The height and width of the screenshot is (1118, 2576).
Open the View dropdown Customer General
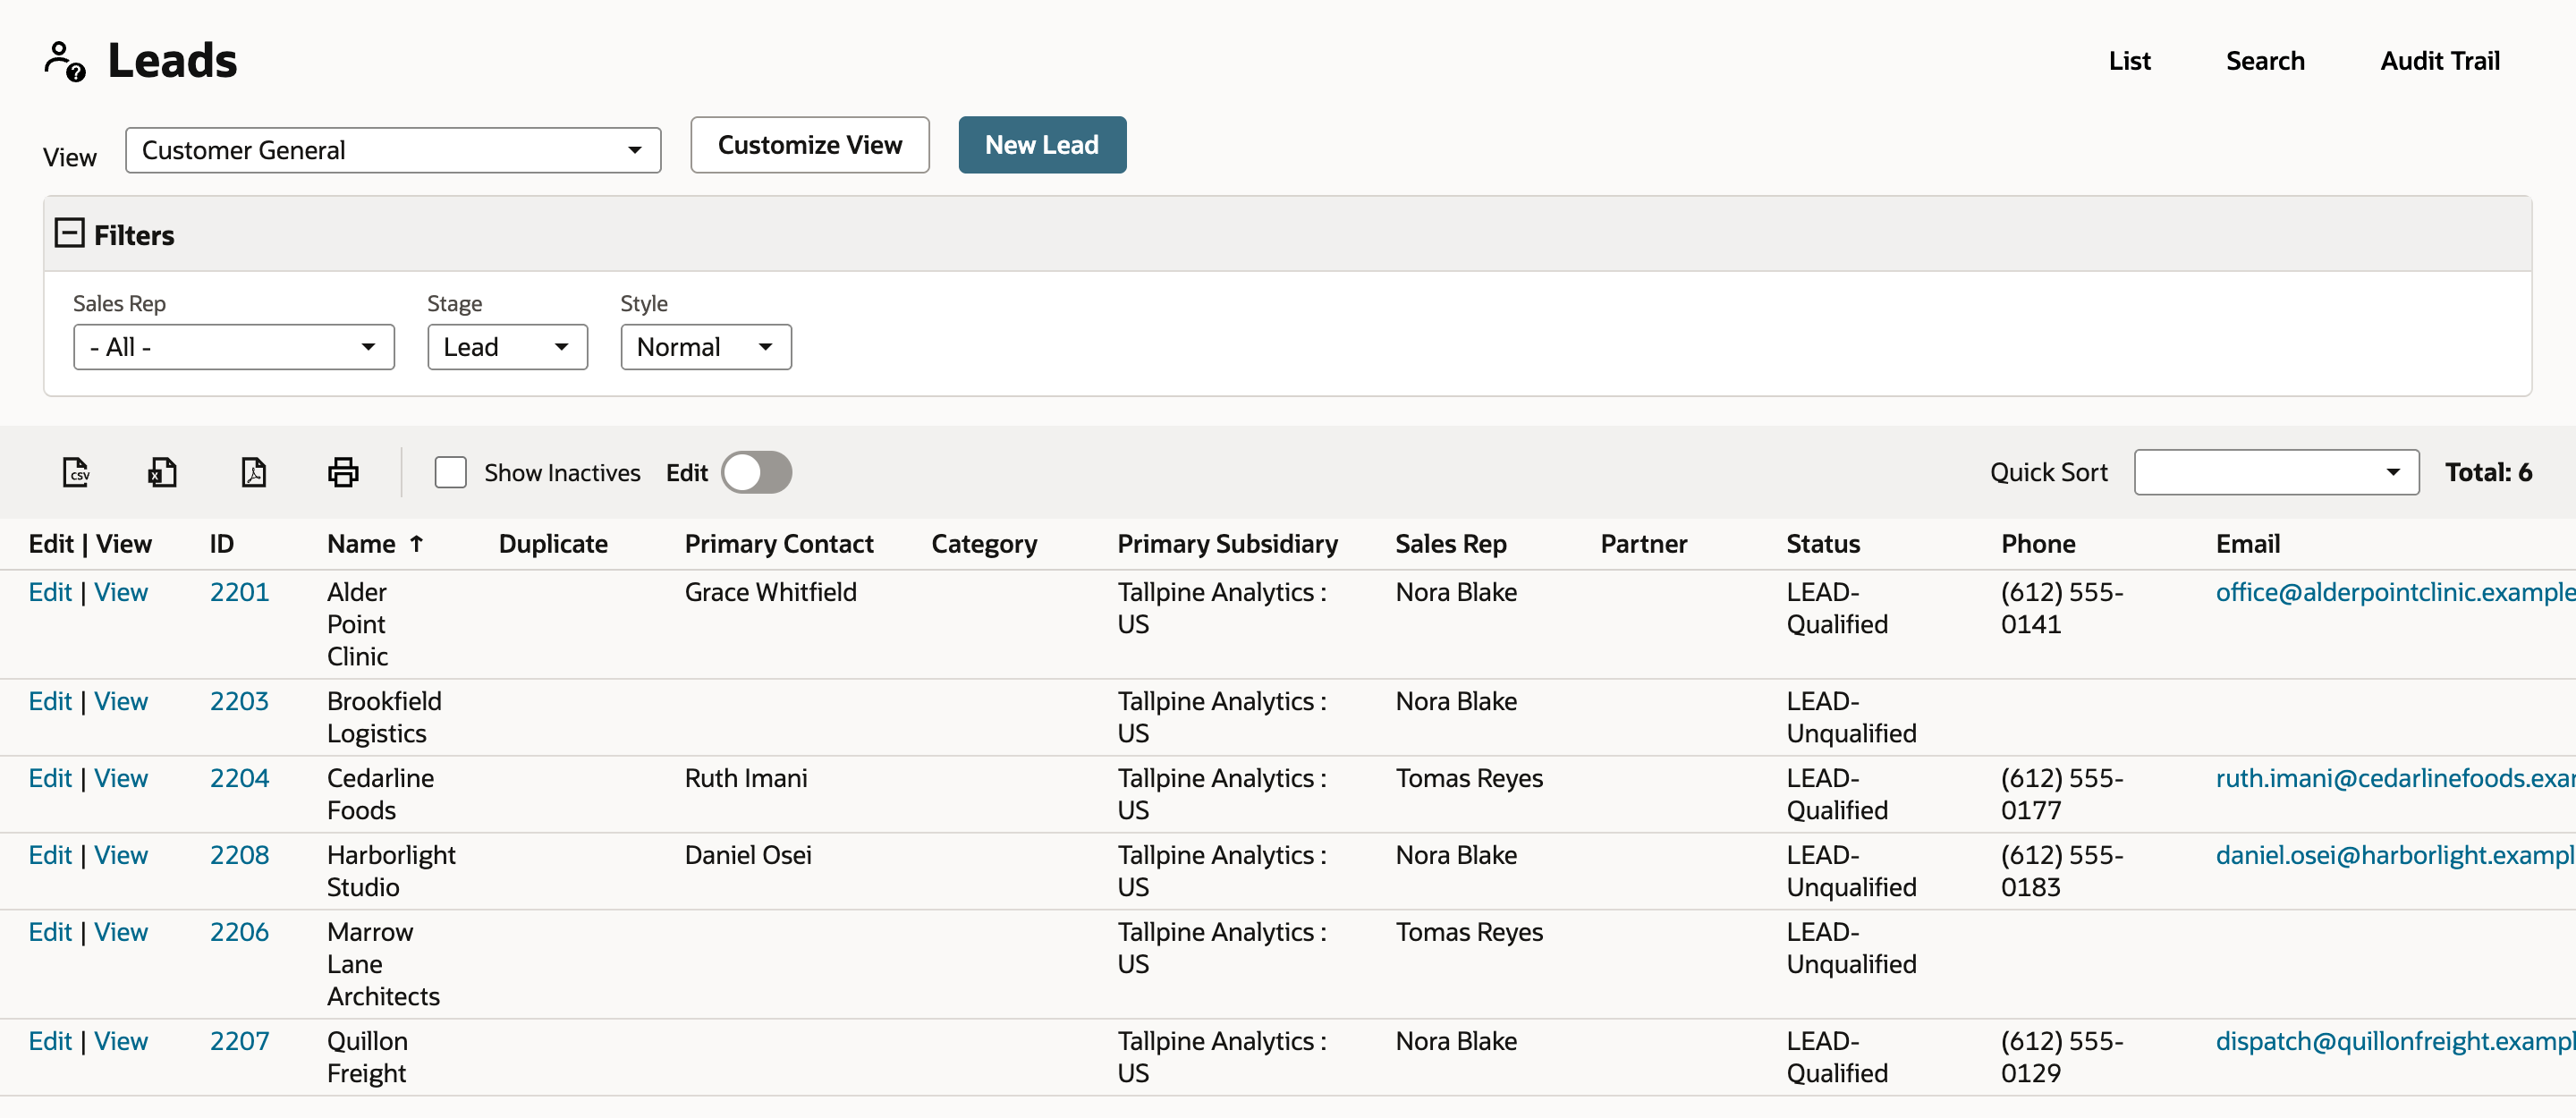tap(393, 150)
